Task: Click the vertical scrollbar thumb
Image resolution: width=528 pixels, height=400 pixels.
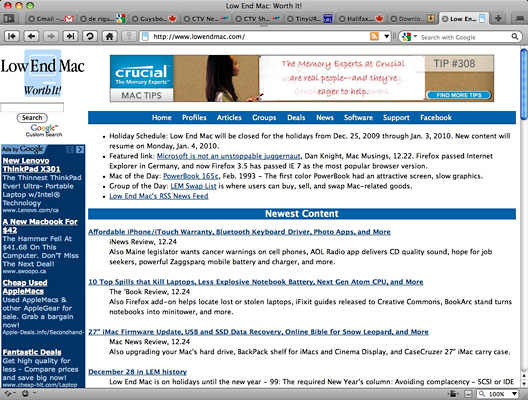Action: pyautogui.click(x=524, y=84)
